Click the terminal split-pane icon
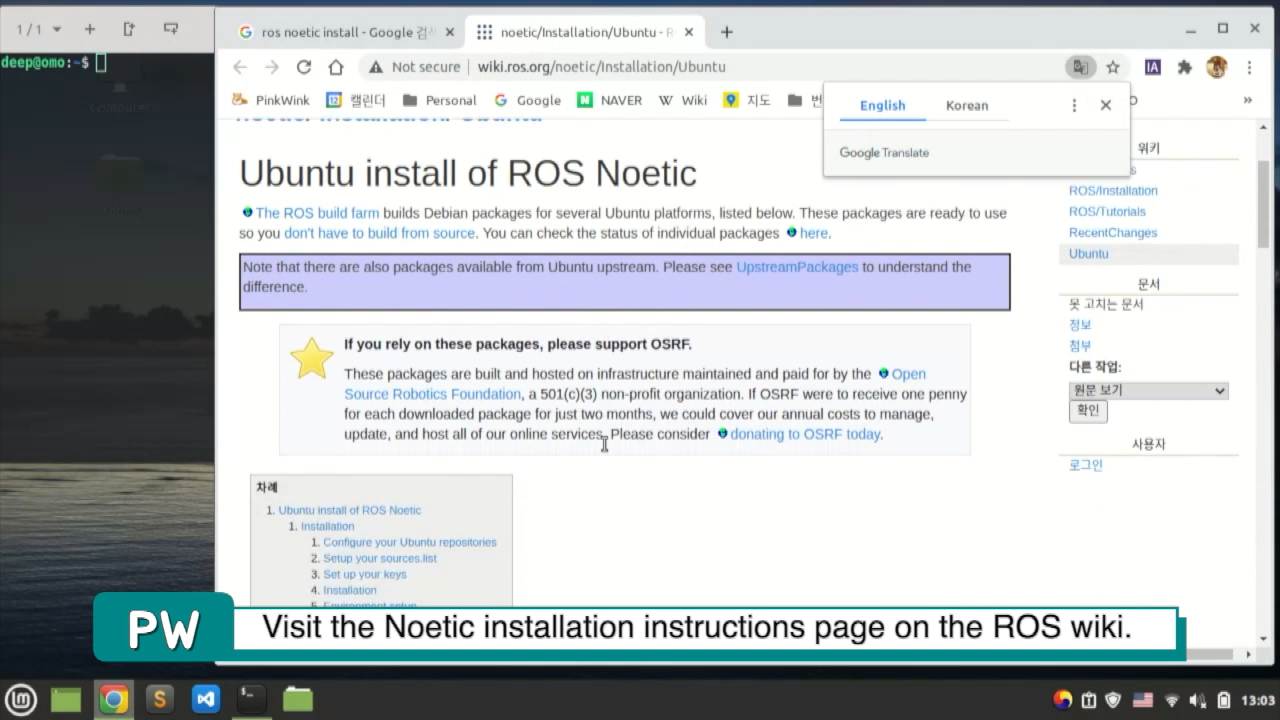This screenshot has width=1280, height=720. pyautogui.click(x=129, y=29)
